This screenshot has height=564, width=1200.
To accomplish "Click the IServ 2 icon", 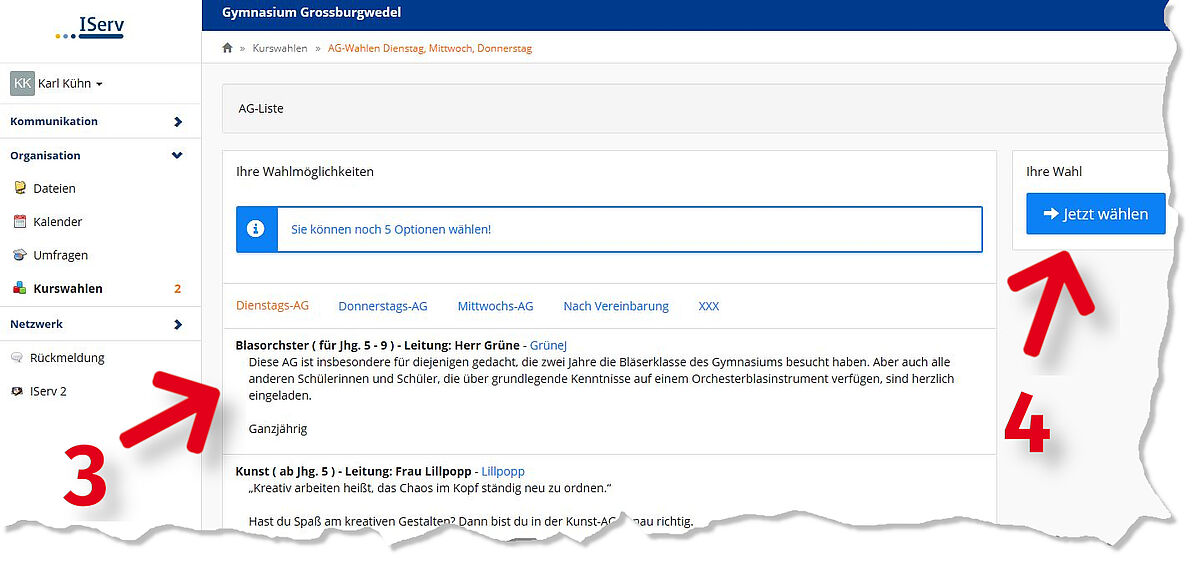I will pyautogui.click(x=17, y=392).
